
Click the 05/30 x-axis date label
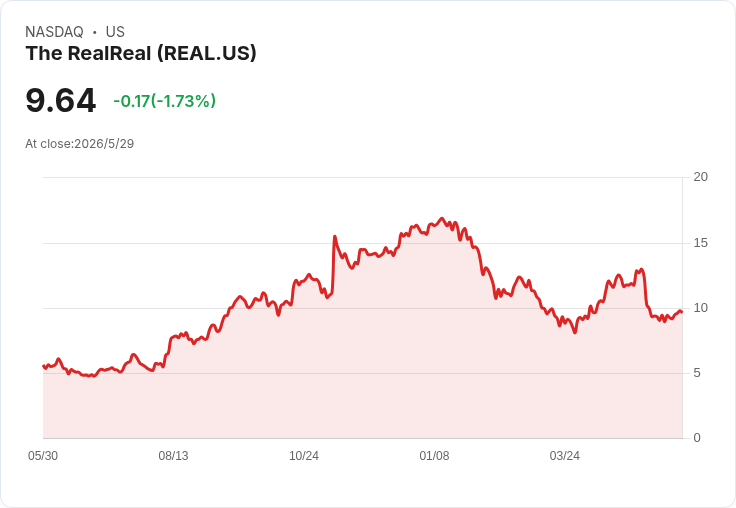coord(43,456)
